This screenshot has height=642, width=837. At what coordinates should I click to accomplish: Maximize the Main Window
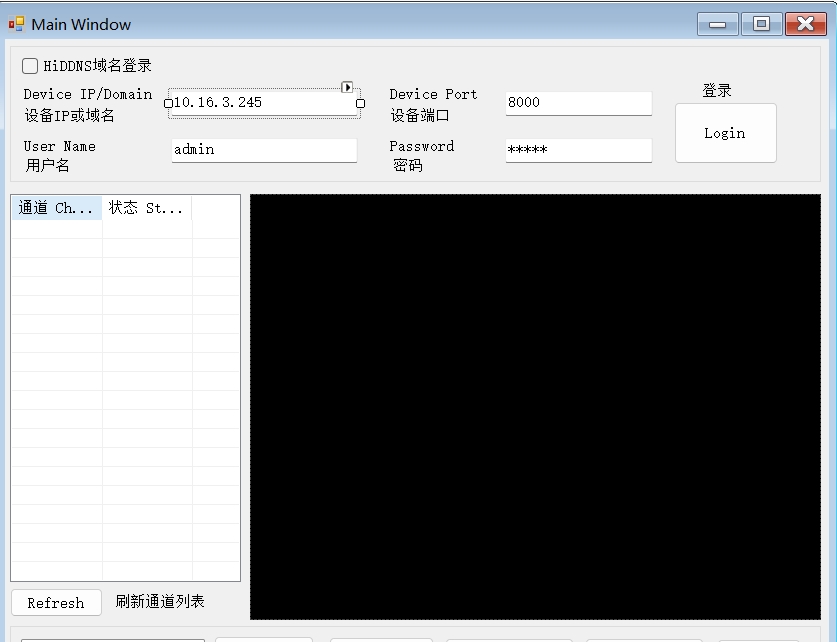(x=762, y=24)
